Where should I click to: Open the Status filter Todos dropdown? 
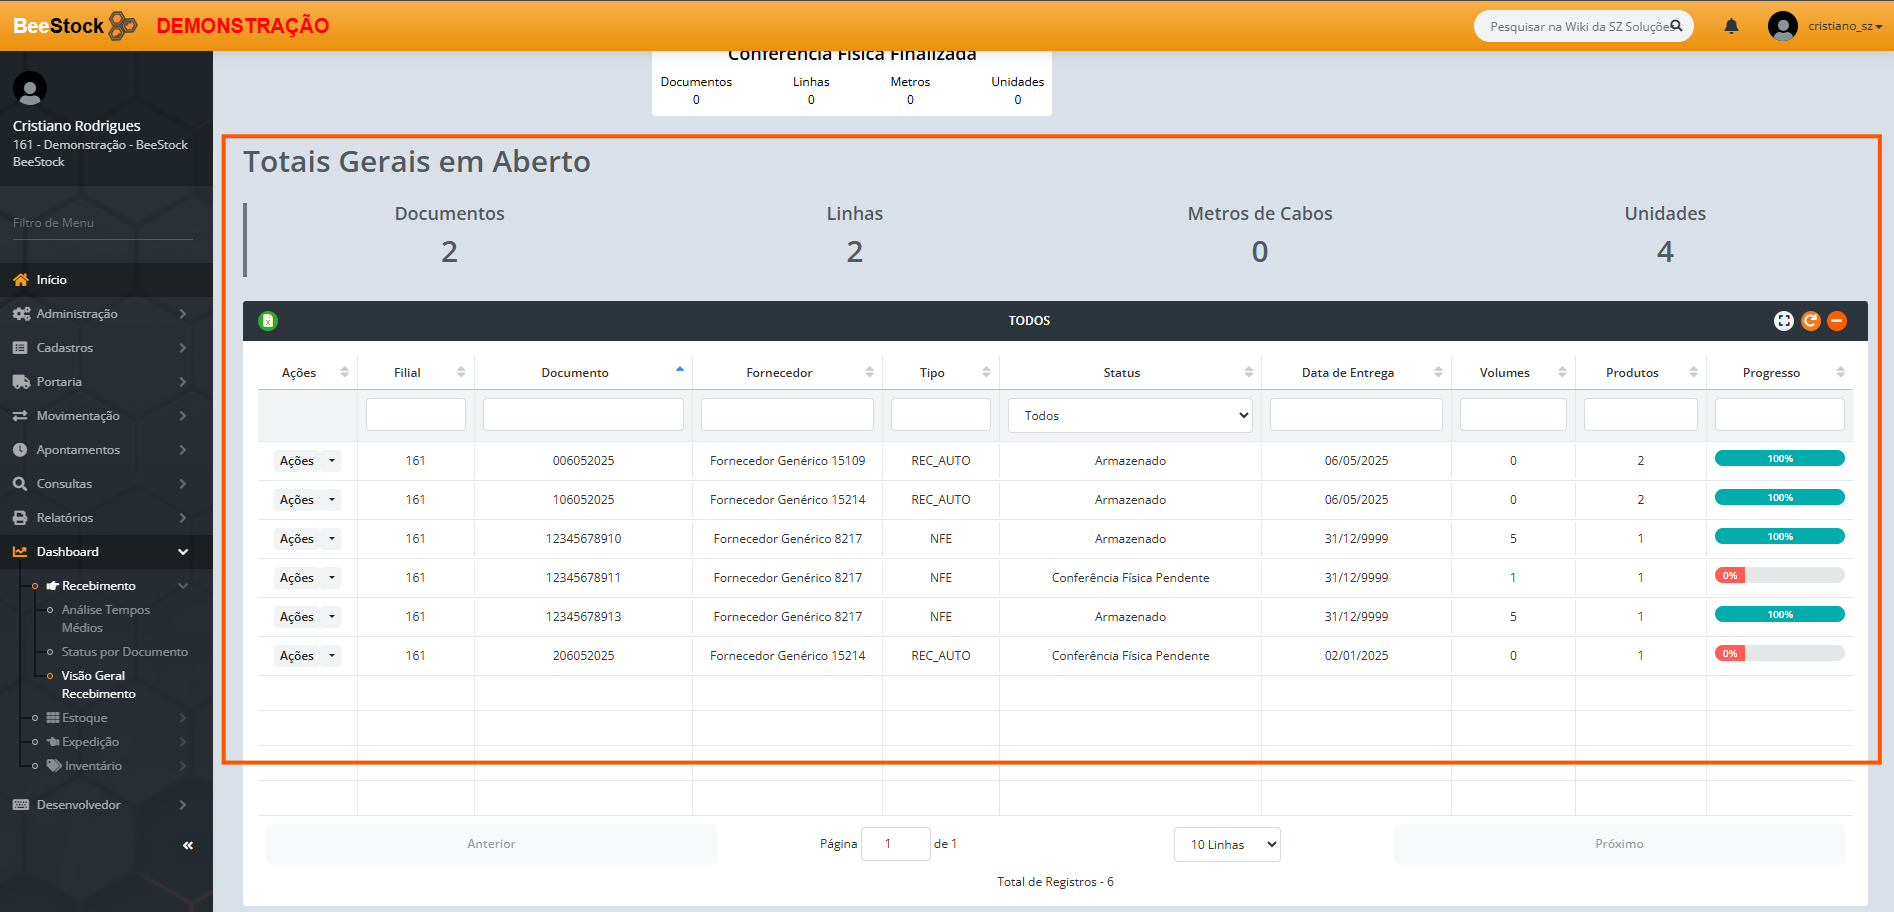tap(1130, 416)
